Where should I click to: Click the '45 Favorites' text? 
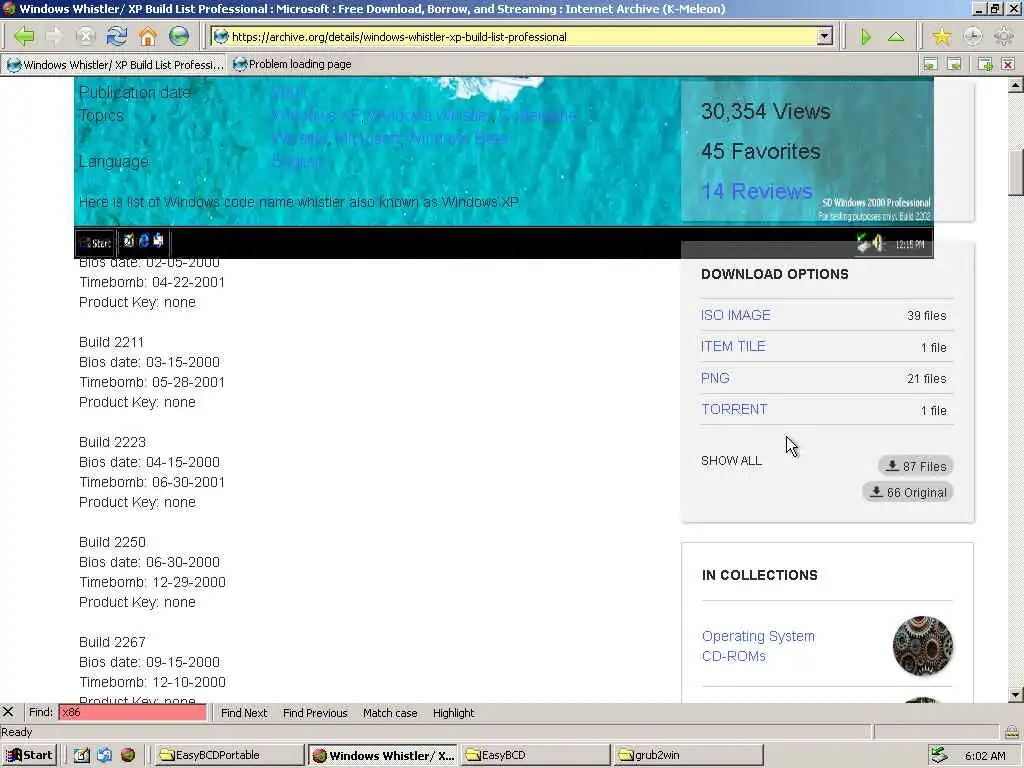760,152
